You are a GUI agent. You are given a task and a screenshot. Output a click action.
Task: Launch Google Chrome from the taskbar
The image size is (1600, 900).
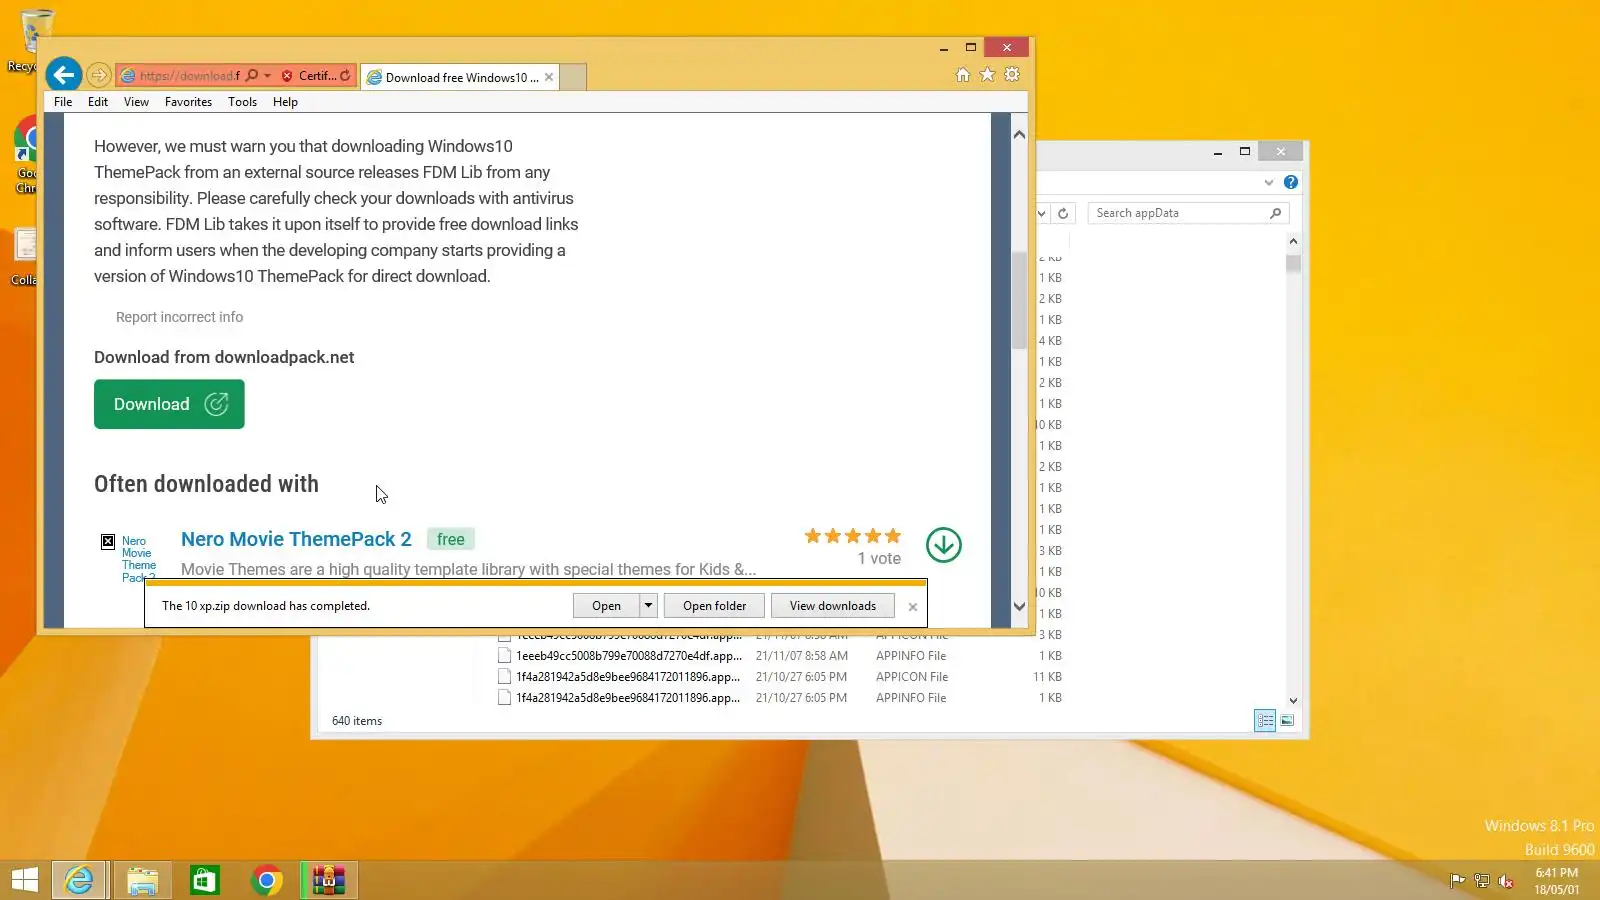pos(267,880)
